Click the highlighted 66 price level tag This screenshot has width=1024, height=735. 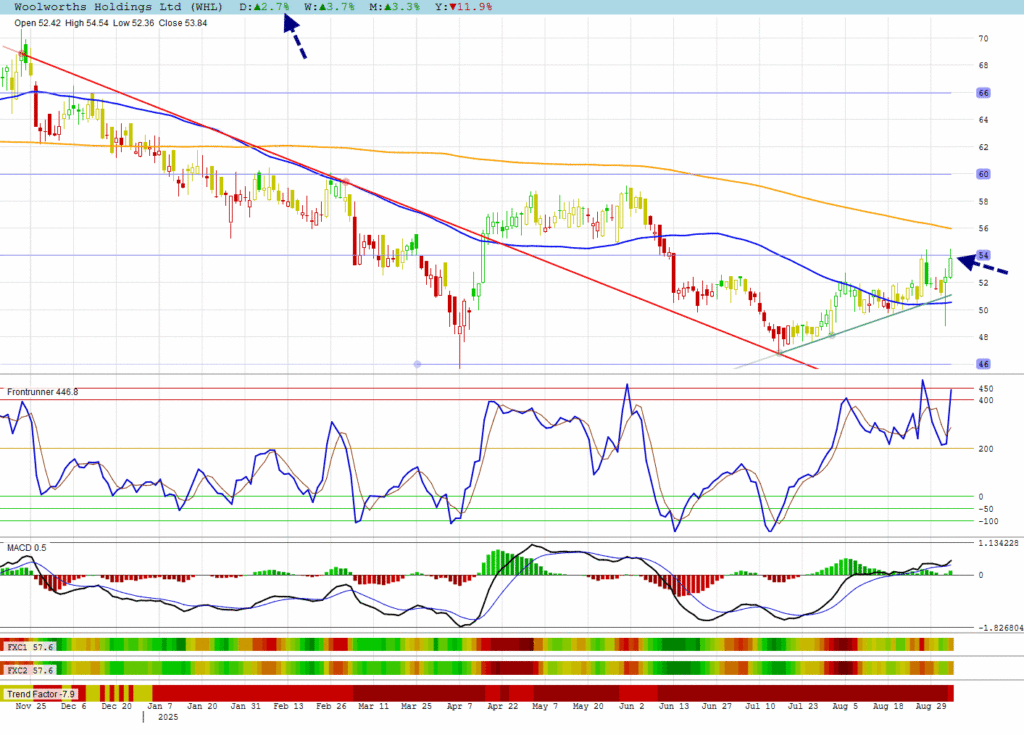pos(983,93)
